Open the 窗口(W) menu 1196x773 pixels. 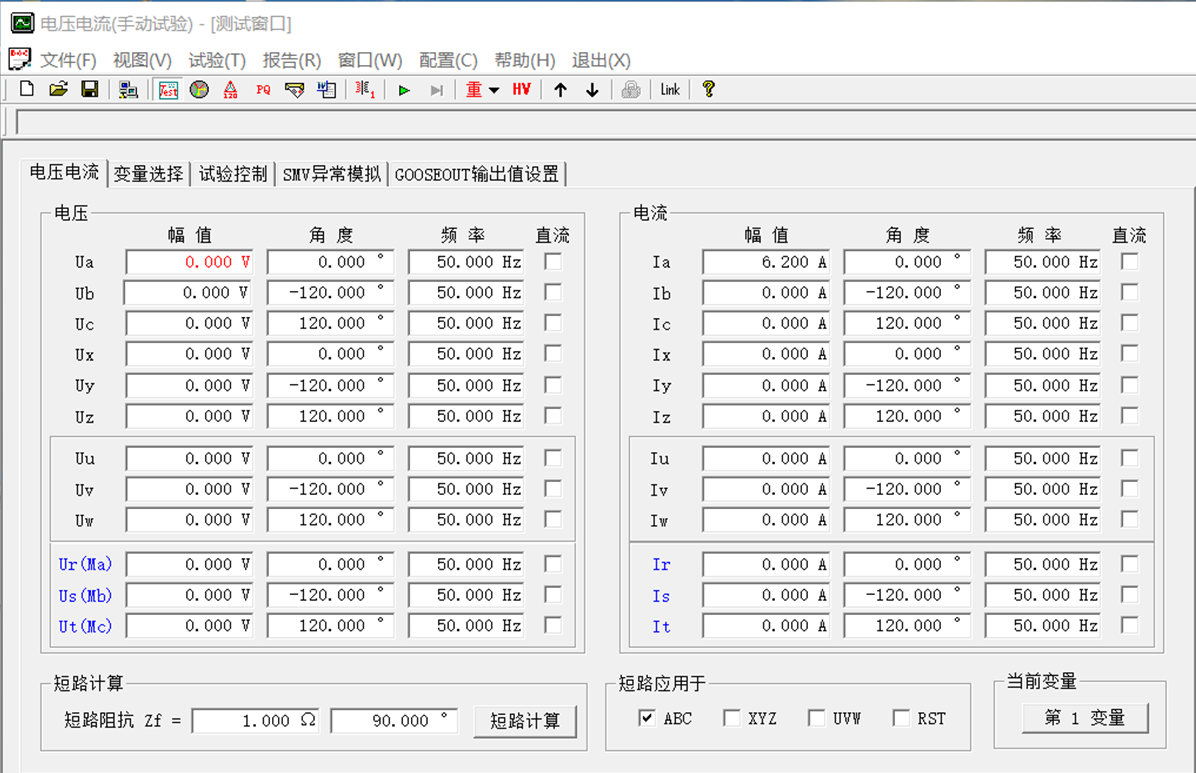tap(370, 60)
